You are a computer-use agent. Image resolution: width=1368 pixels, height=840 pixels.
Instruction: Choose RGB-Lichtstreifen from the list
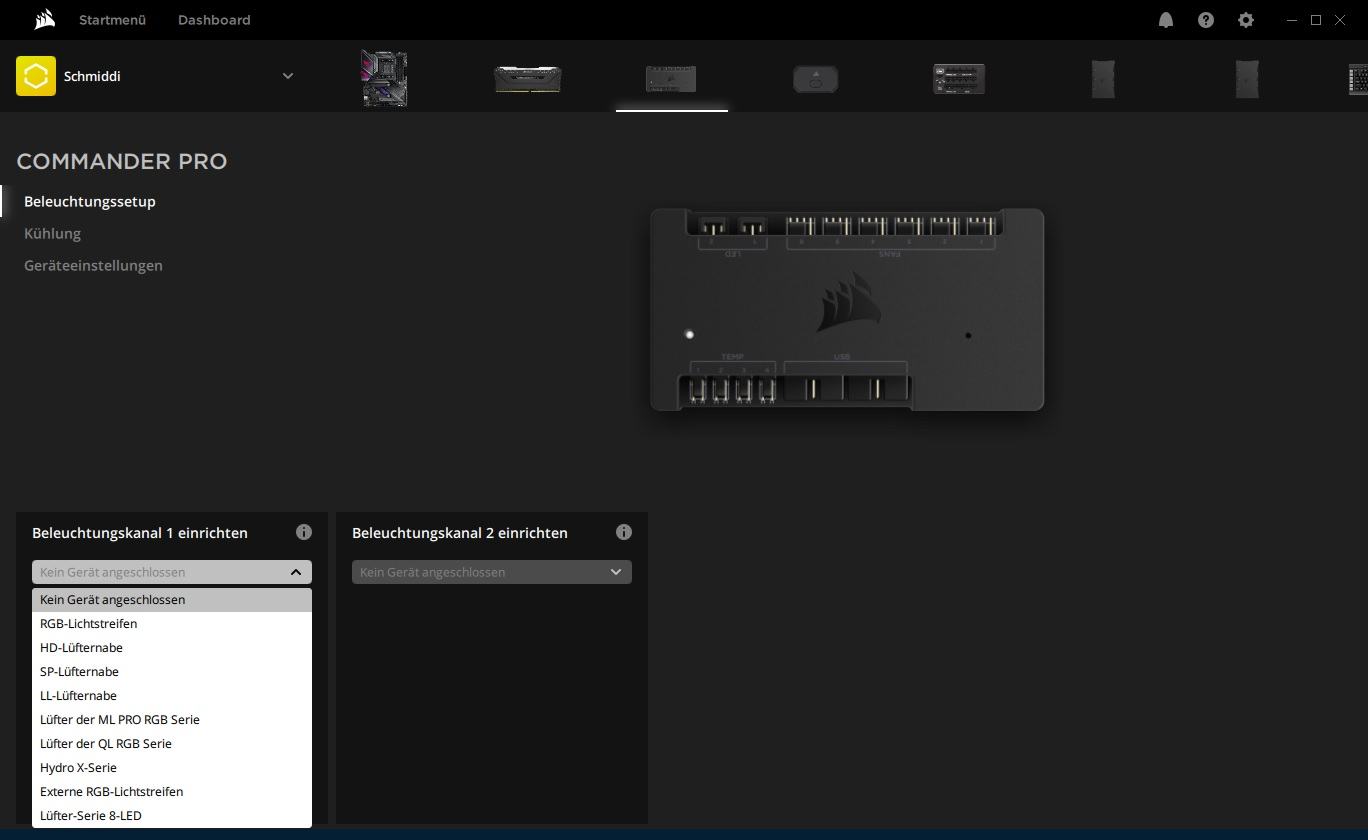click(172, 624)
